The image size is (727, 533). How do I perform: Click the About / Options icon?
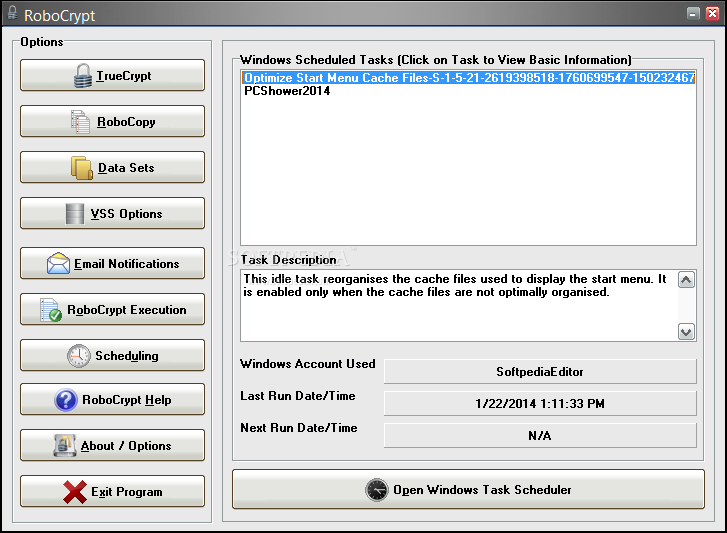point(64,445)
